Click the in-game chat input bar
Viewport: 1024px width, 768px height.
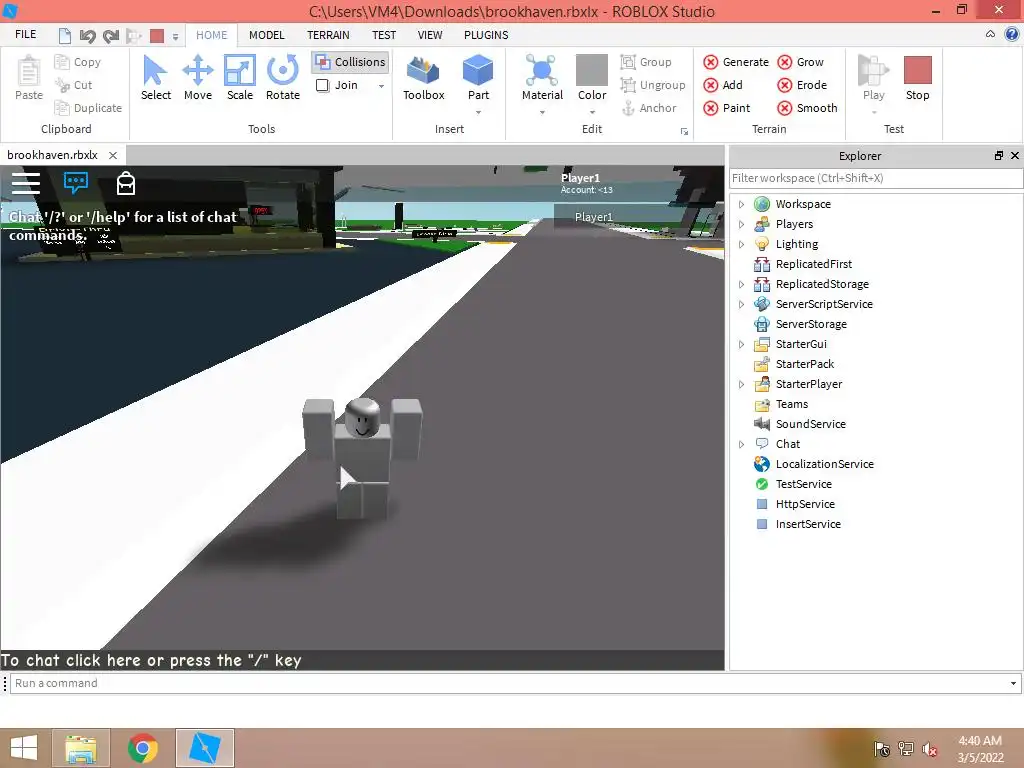click(x=362, y=660)
